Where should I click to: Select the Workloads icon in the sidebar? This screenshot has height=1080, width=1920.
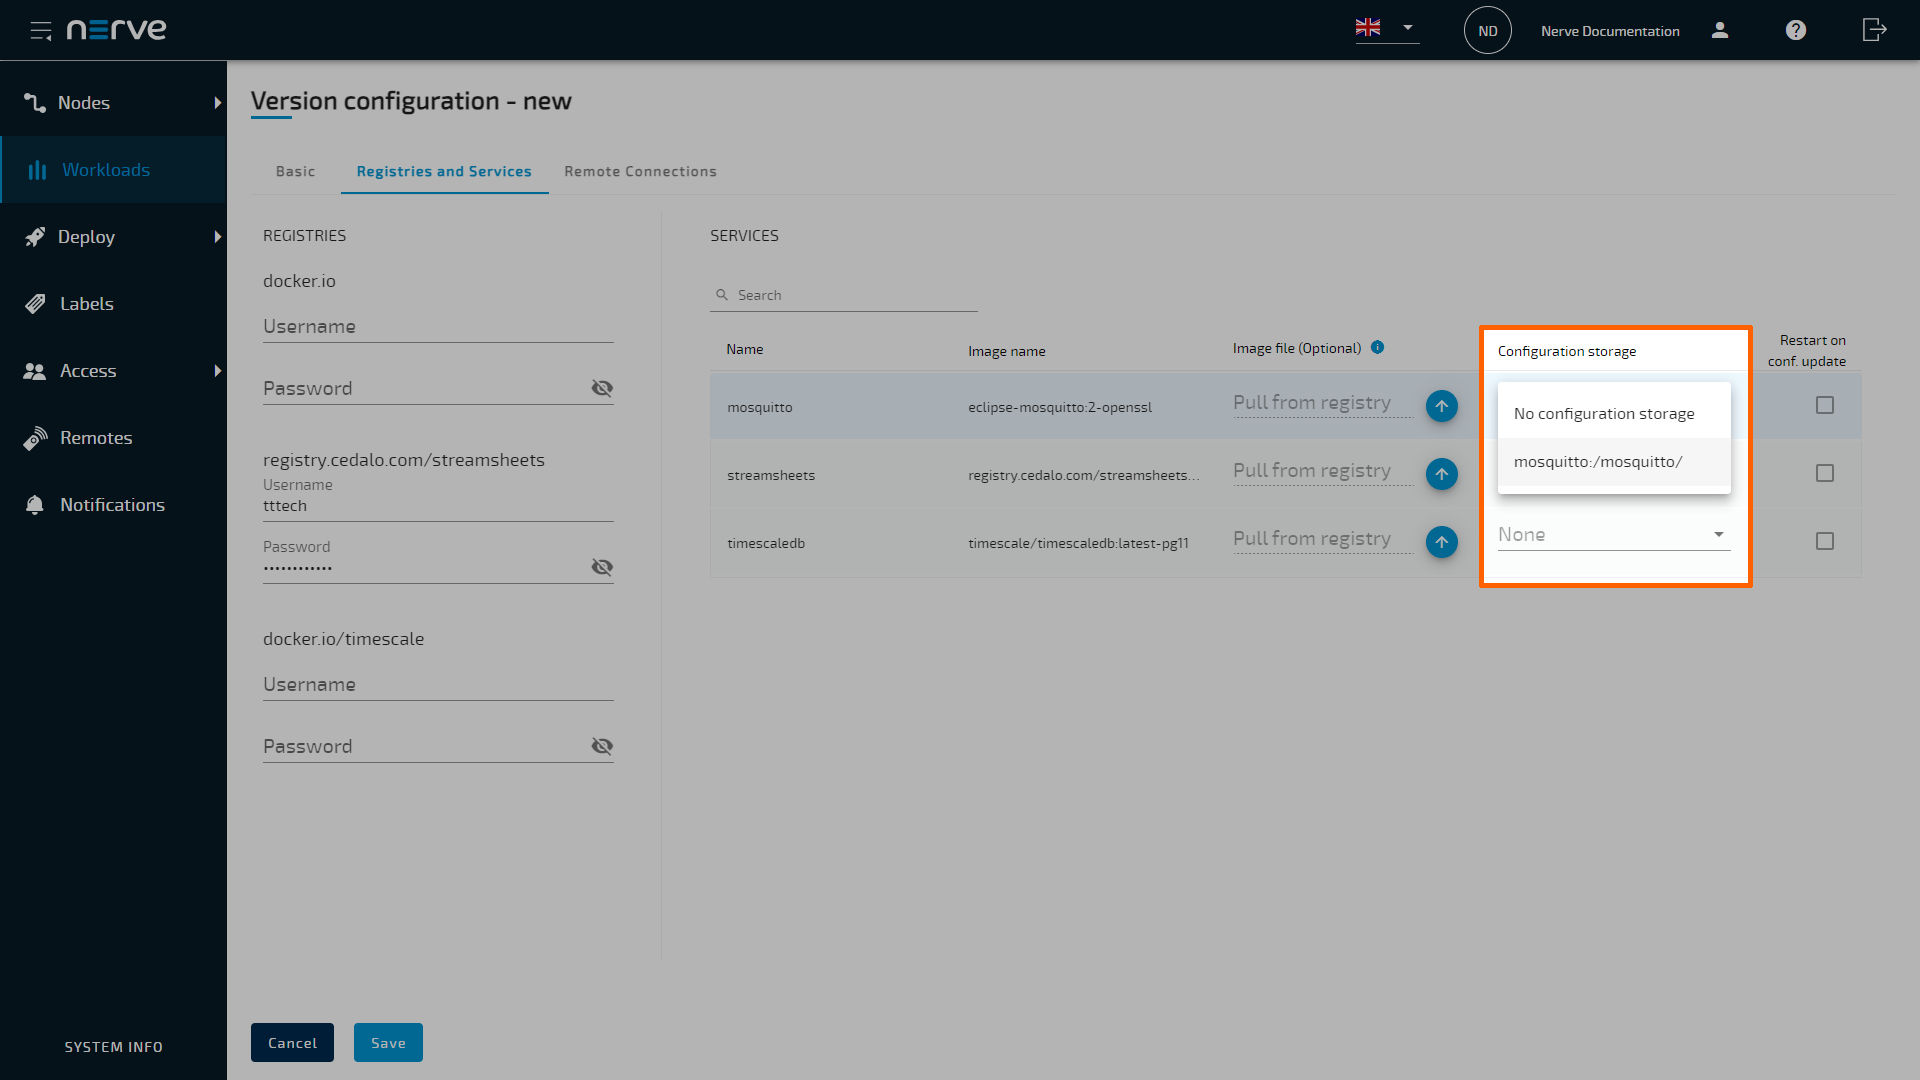coord(36,169)
